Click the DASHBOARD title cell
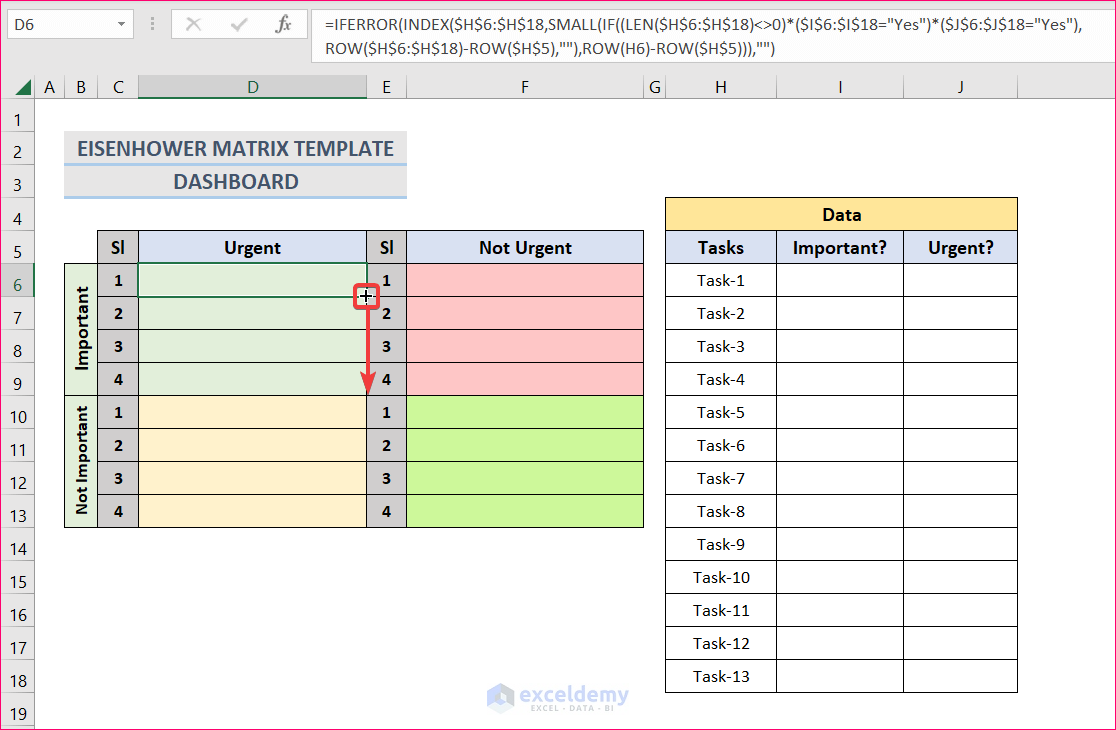 (x=236, y=181)
